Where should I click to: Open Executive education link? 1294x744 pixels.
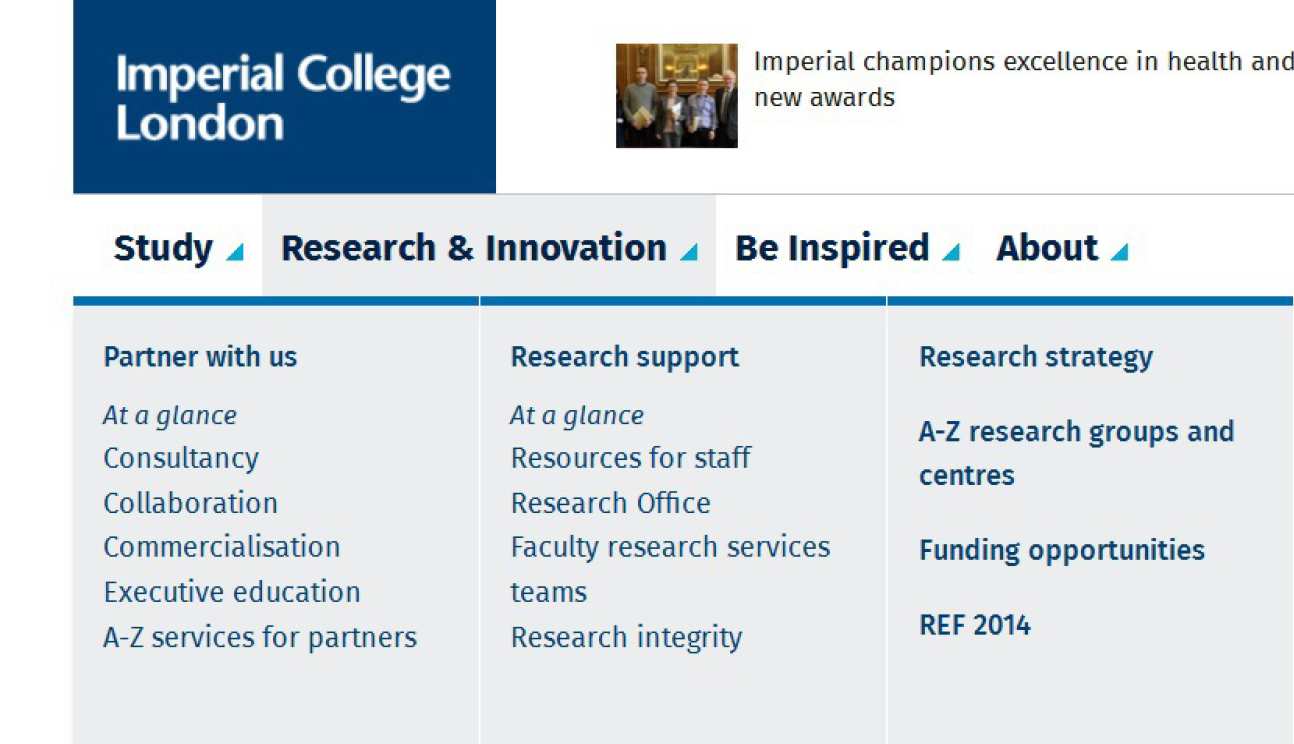click(x=231, y=592)
